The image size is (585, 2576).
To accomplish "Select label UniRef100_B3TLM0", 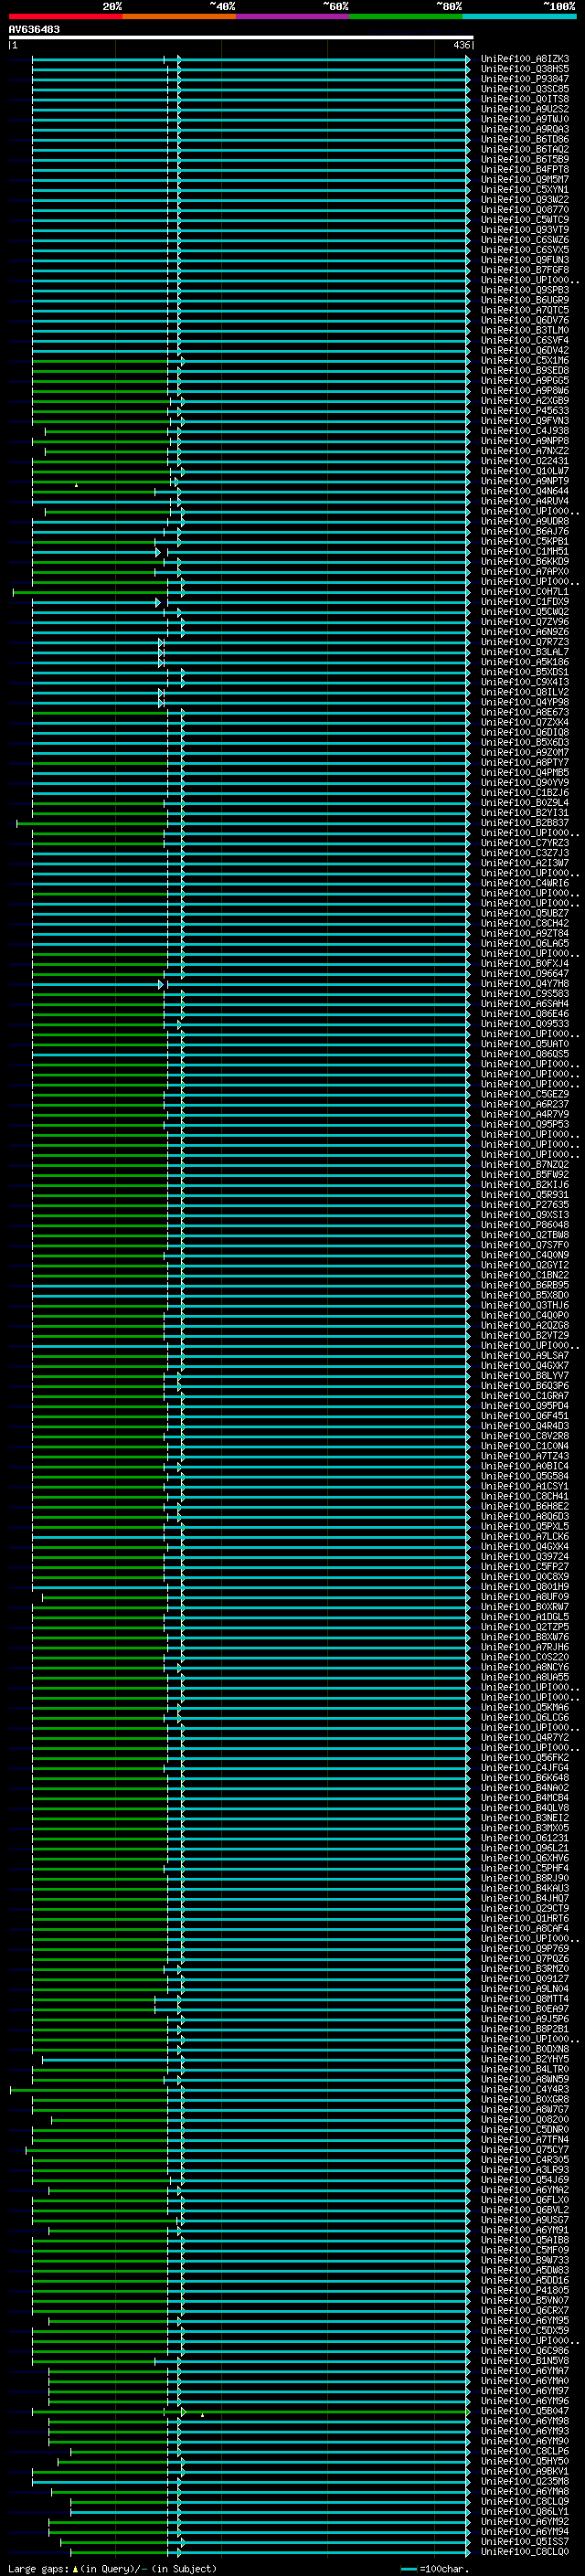I will point(525,330).
